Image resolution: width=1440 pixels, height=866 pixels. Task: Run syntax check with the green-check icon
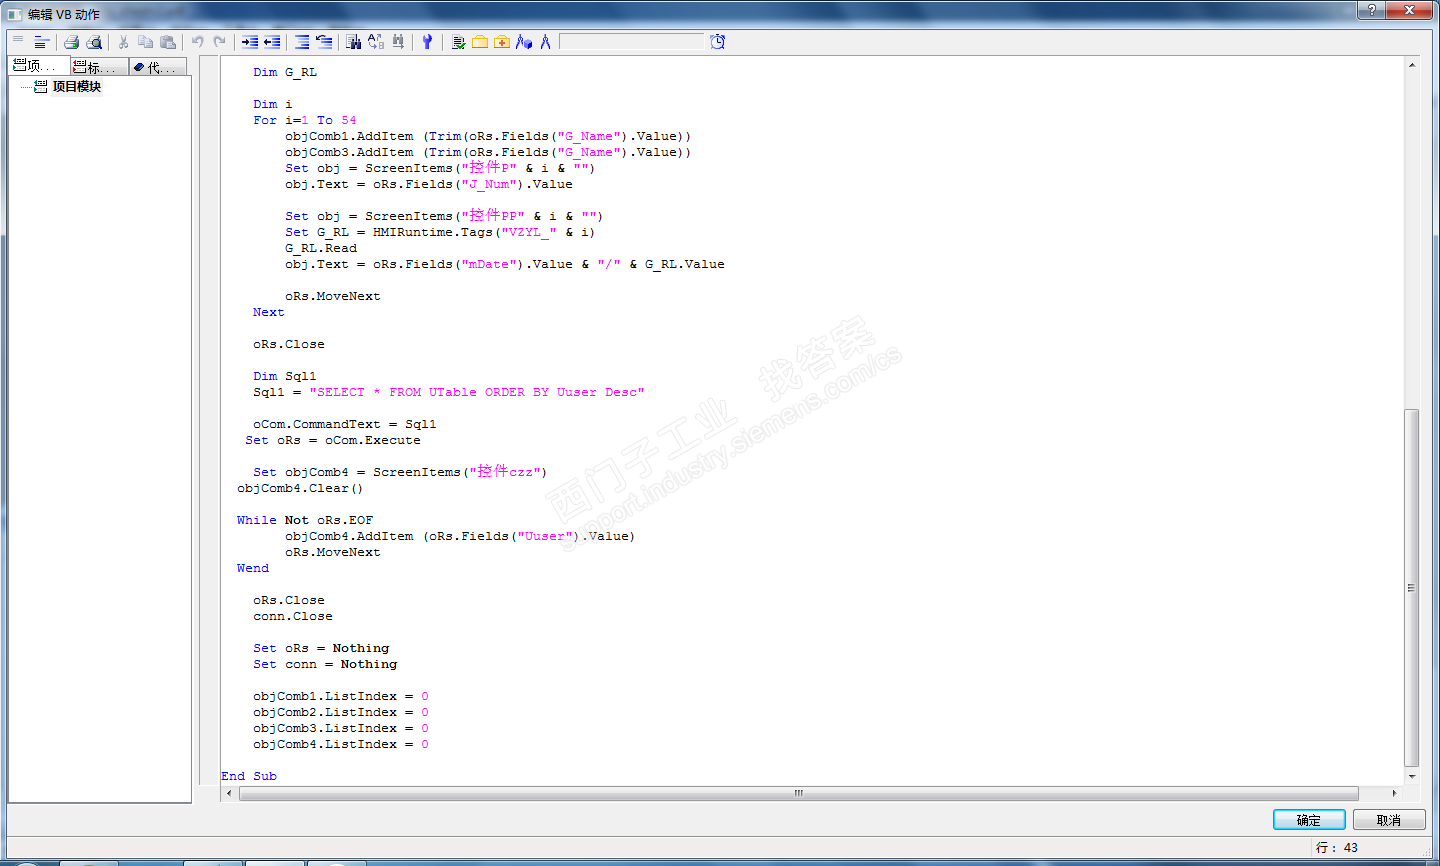pyautogui.click(x=458, y=42)
